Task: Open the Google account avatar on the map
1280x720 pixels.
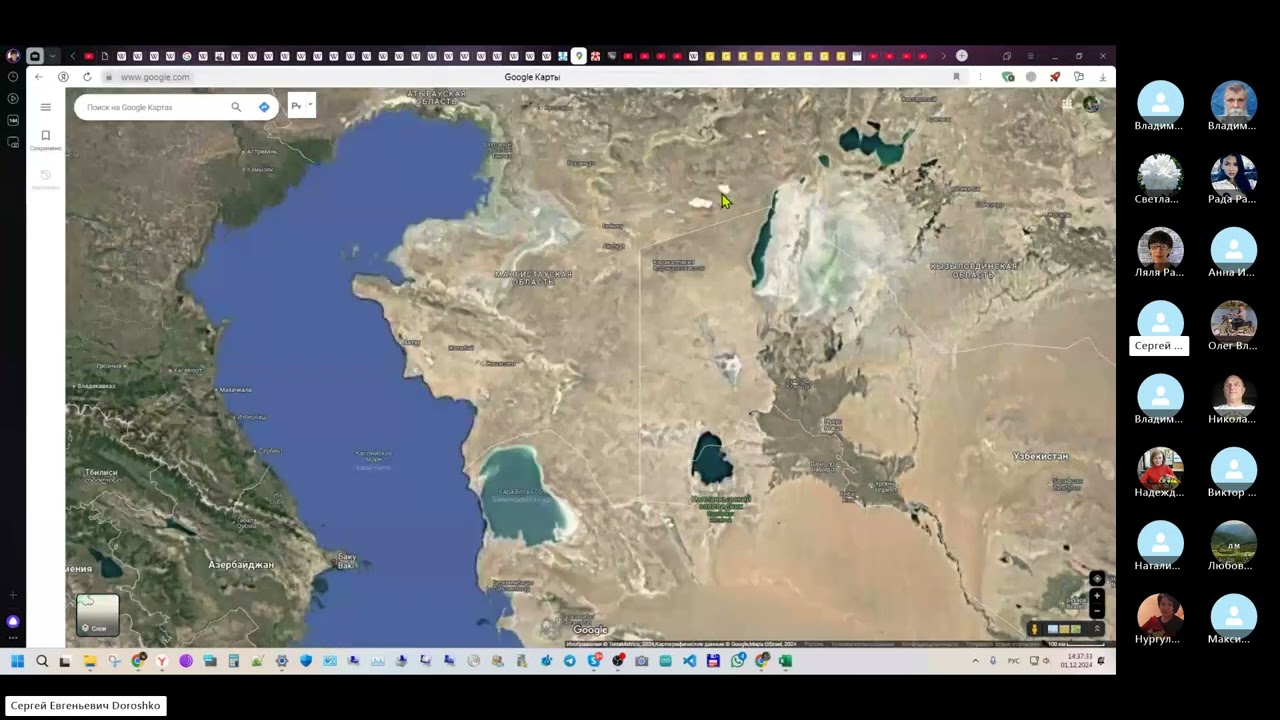Action: [x=1091, y=104]
